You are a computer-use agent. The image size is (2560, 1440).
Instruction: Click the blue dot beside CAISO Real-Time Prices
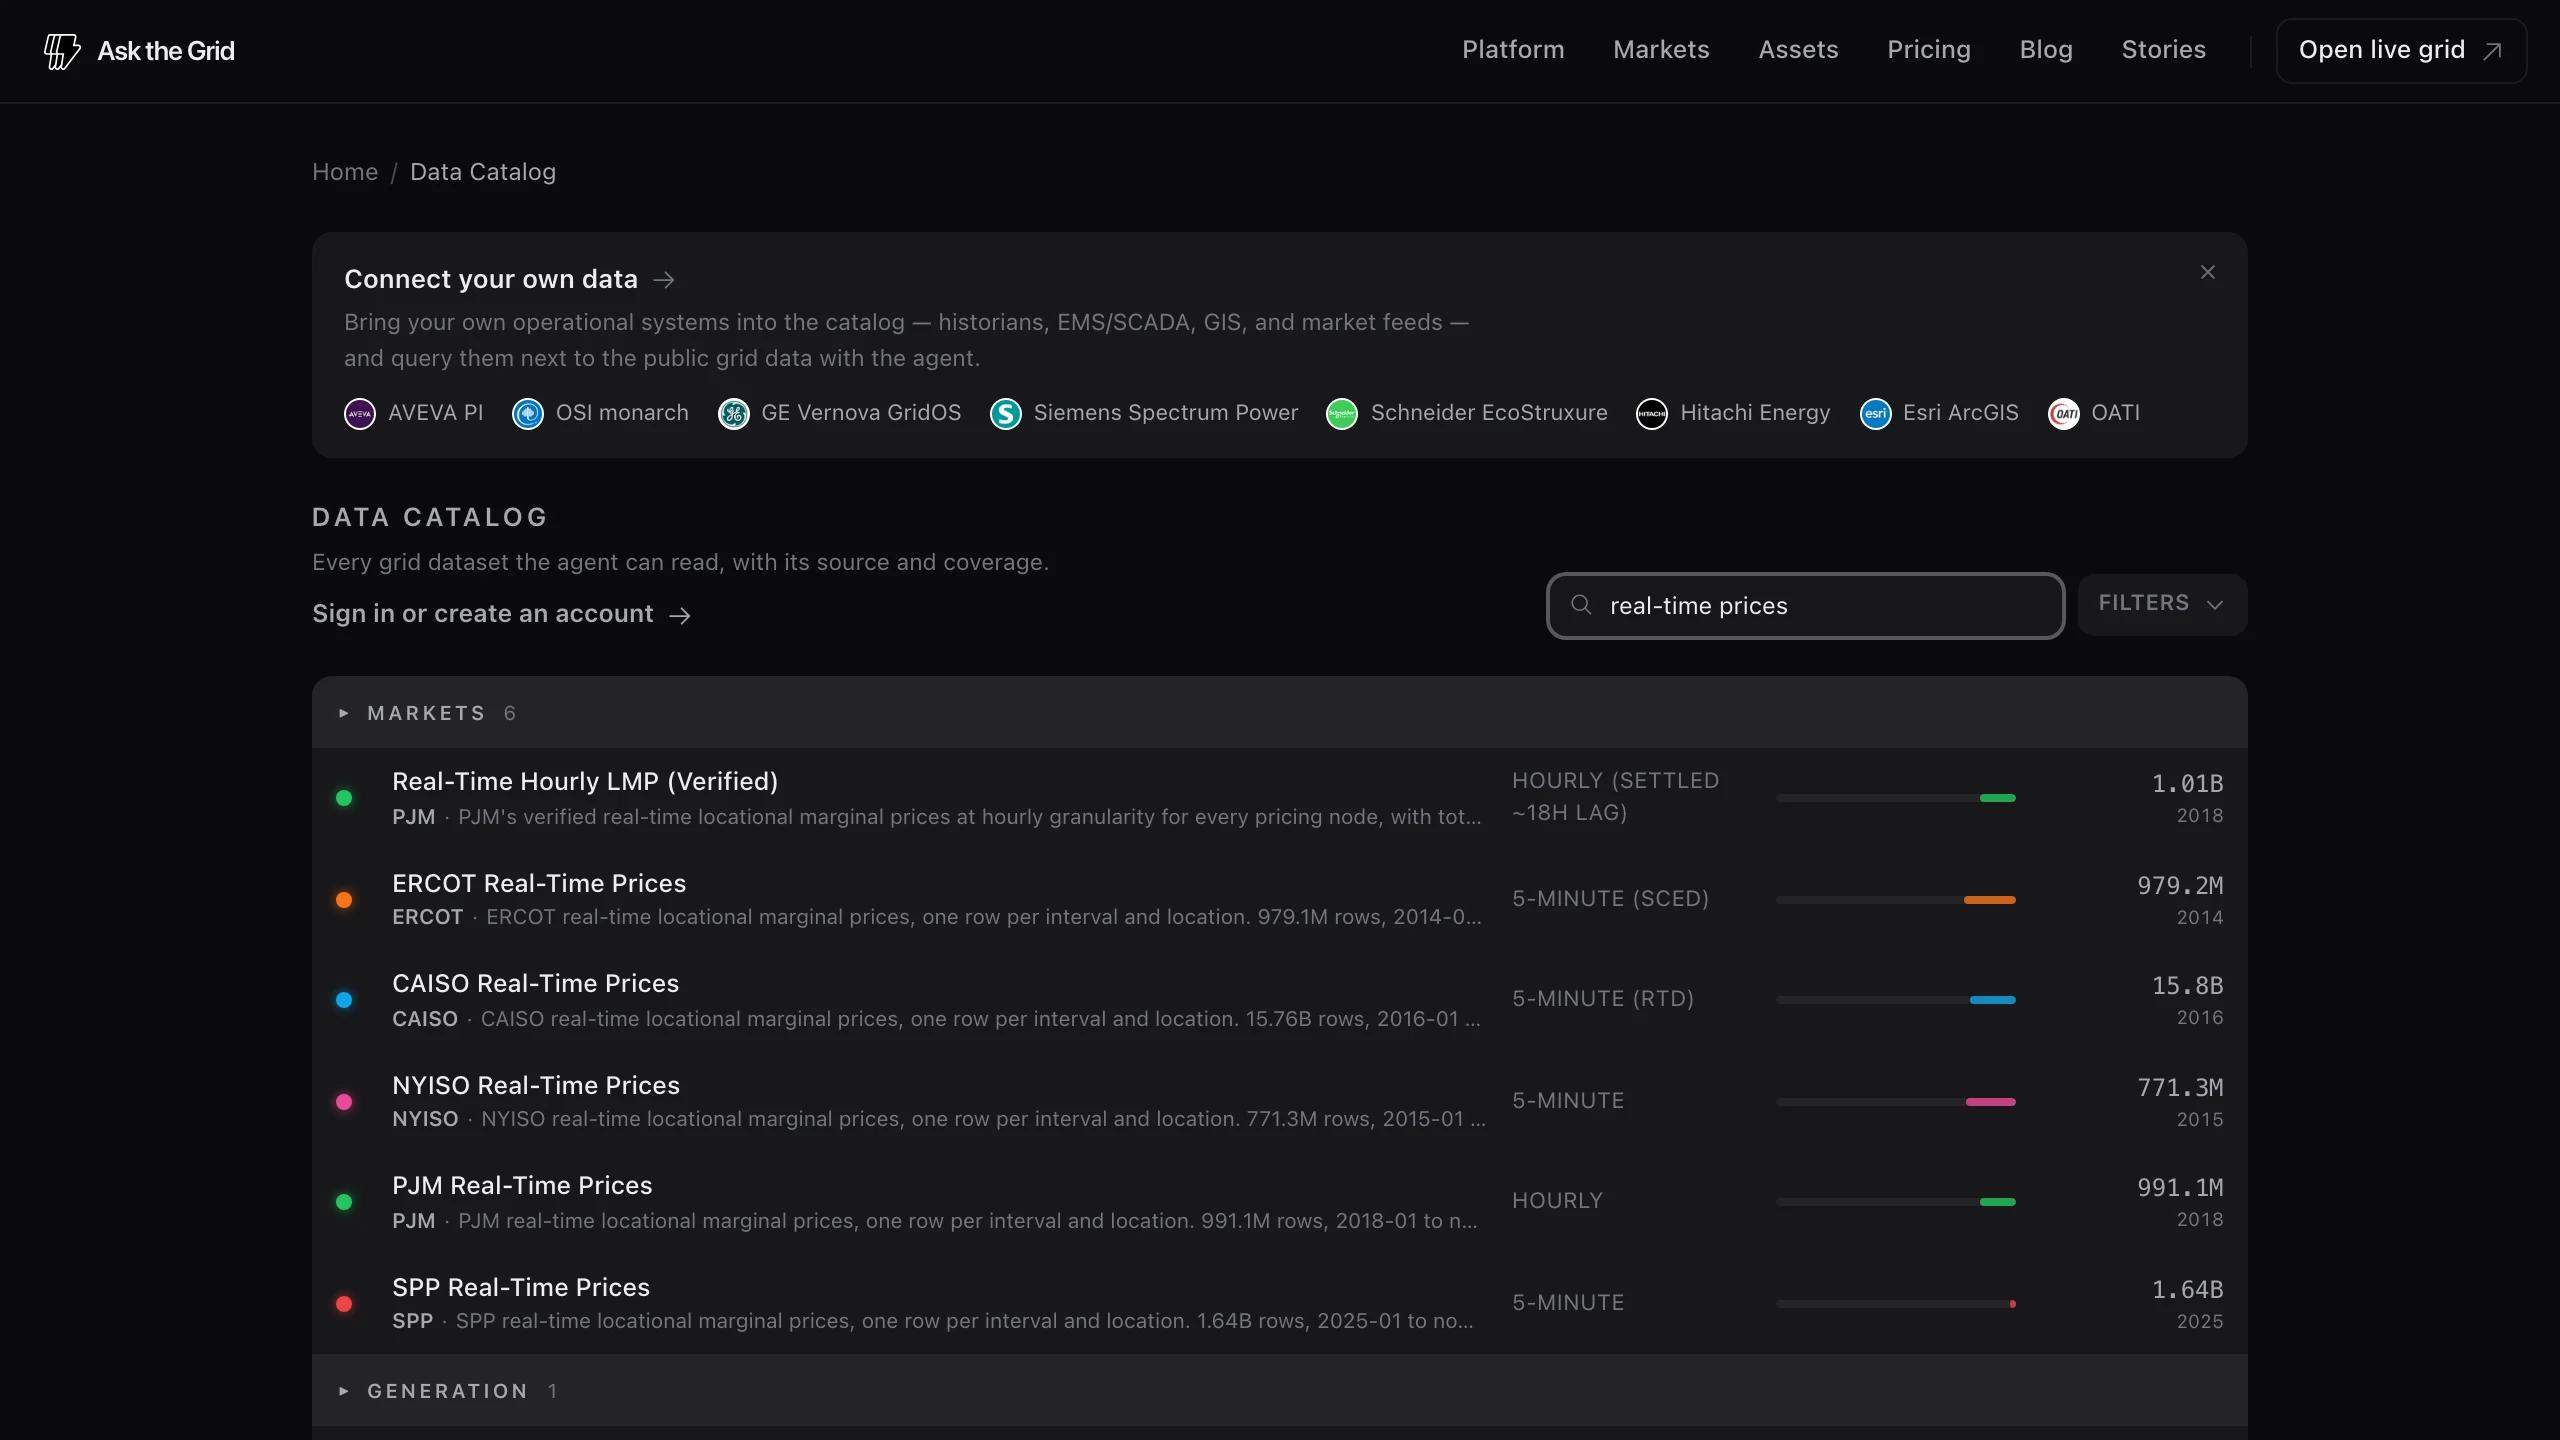tap(344, 1000)
